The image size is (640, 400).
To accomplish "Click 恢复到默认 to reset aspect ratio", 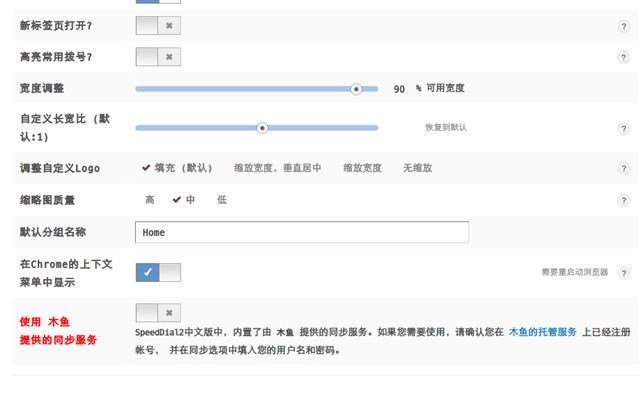I will [446, 127].
